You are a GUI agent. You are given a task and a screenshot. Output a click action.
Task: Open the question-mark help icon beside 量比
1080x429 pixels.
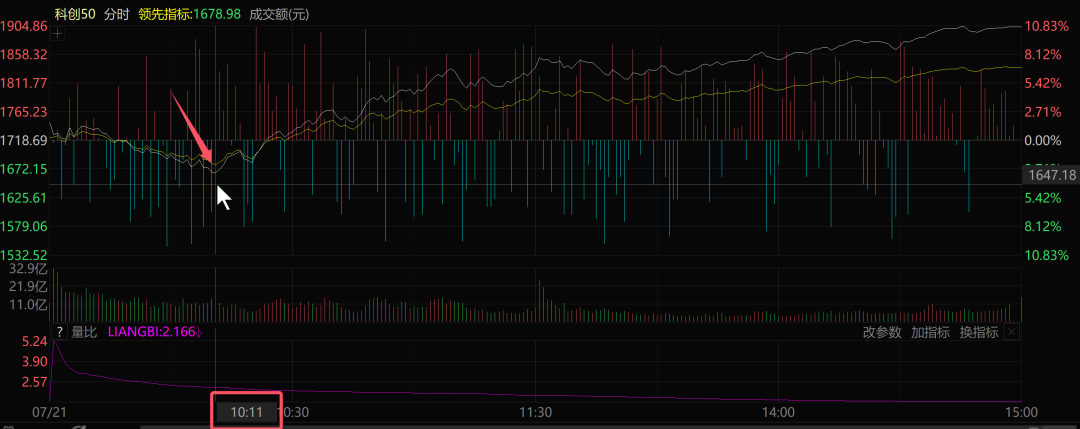(59, 333)
